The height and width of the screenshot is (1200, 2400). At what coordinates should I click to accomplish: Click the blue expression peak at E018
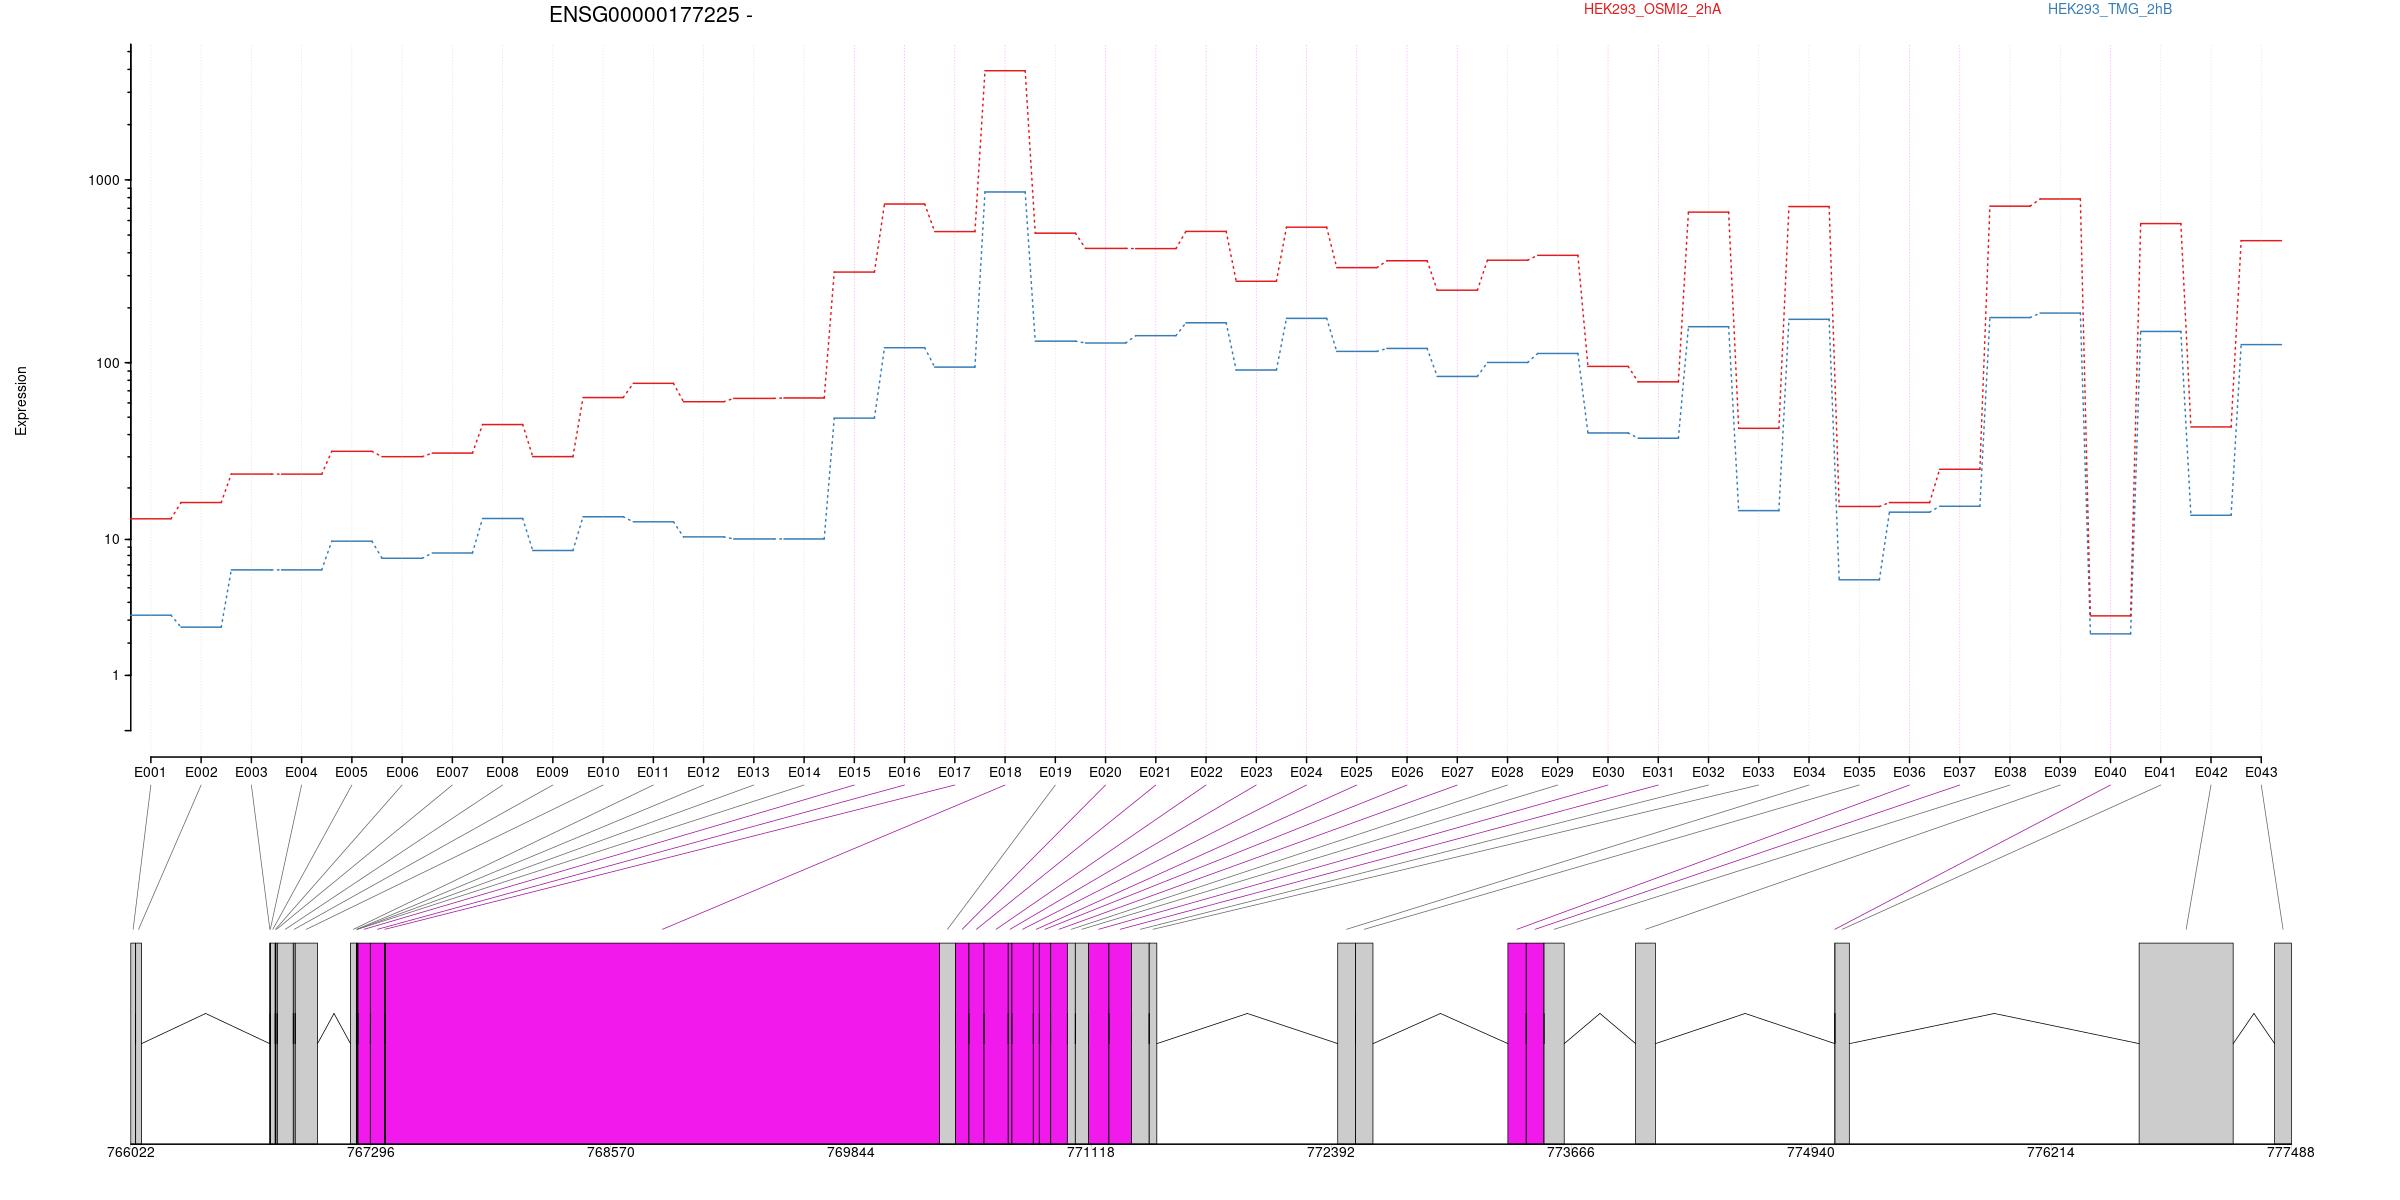tap(1005, 192)
